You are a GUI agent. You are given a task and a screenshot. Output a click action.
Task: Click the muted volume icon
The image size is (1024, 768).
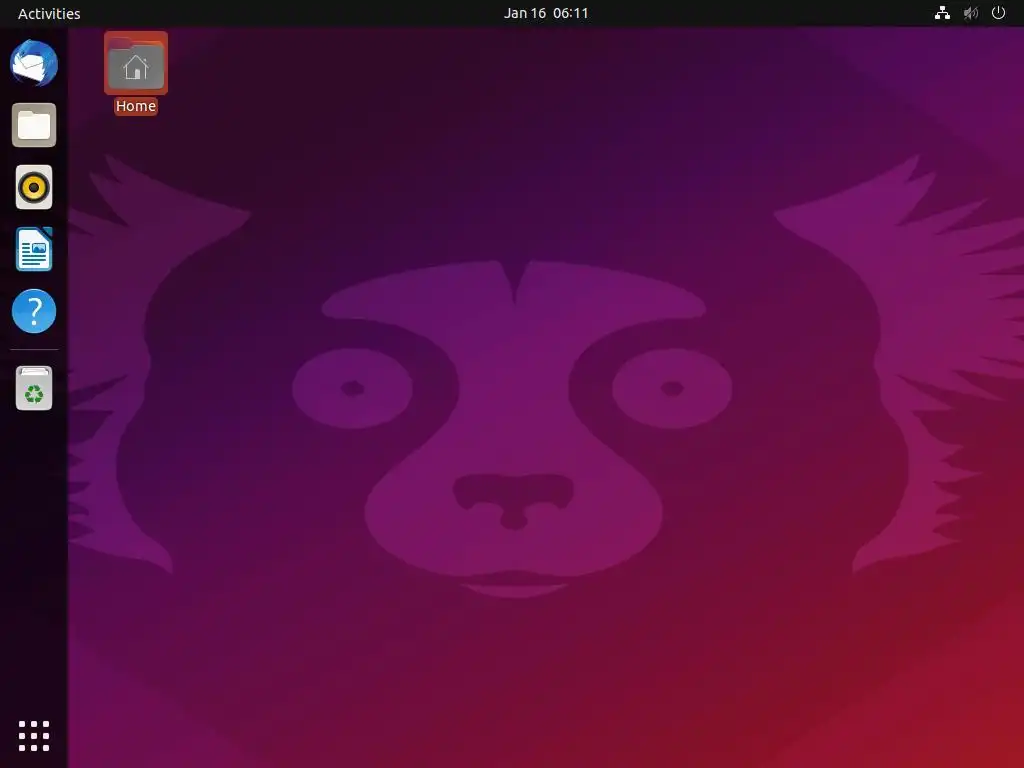971,13
